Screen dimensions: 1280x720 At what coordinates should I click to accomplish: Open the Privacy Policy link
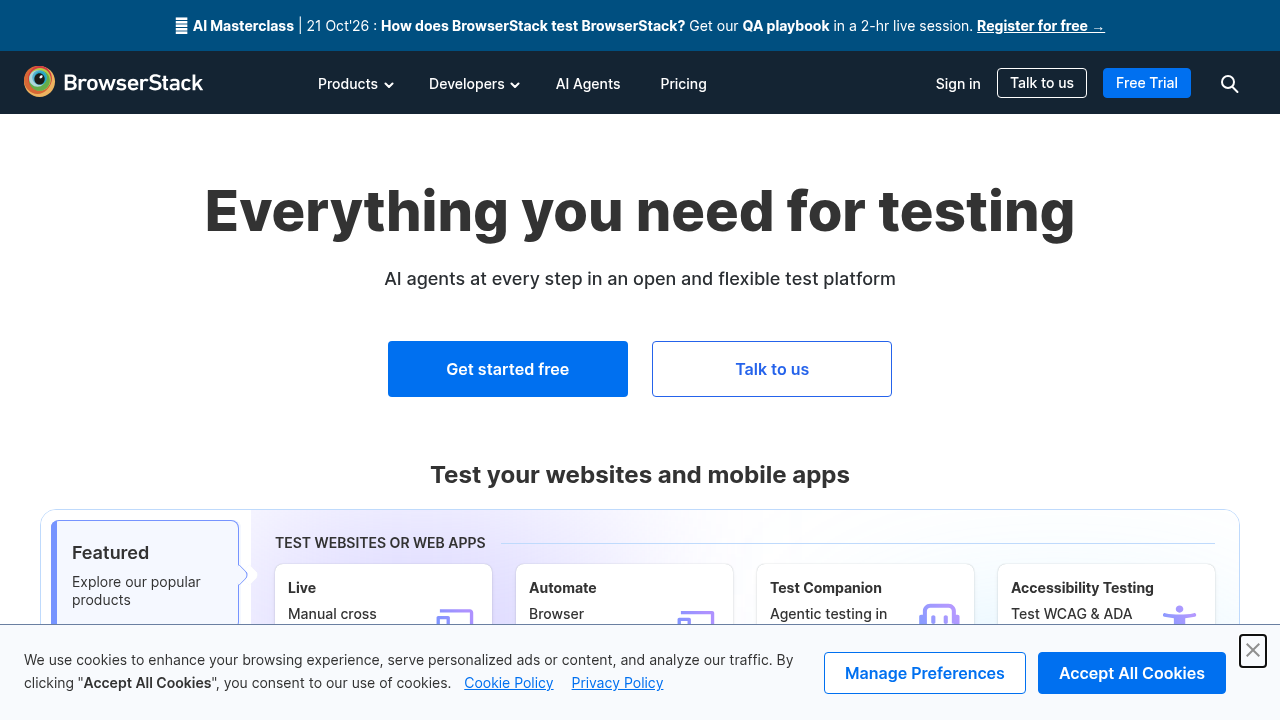click(x=617, y=683)
